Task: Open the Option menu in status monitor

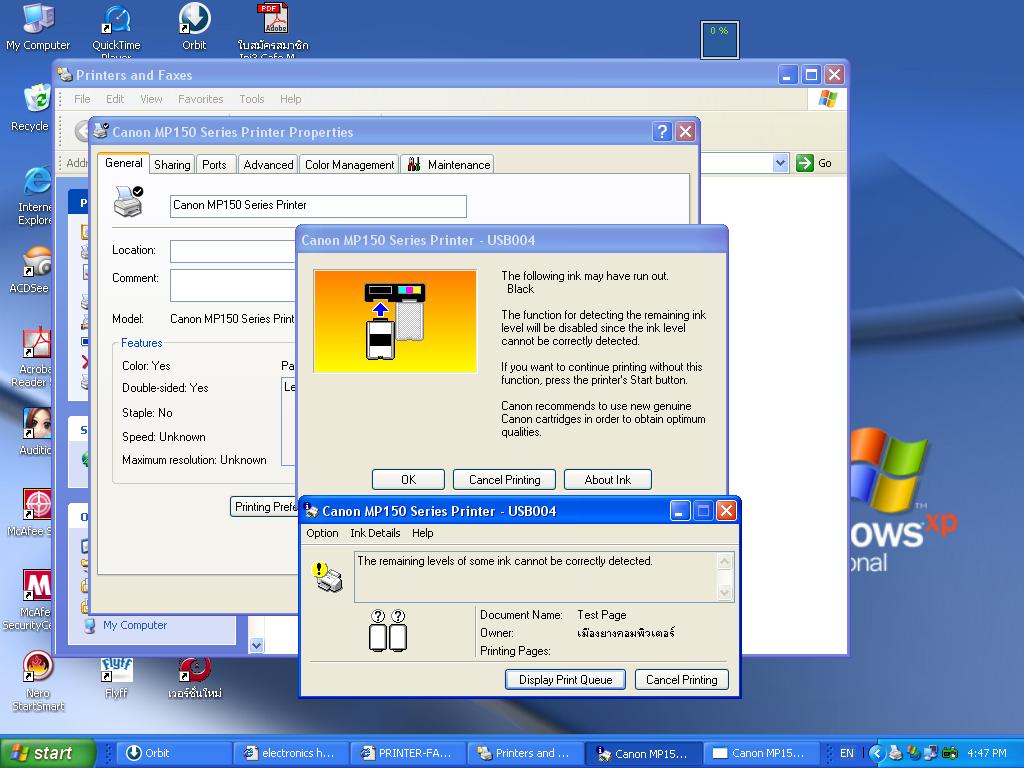Action: [323, 533]
